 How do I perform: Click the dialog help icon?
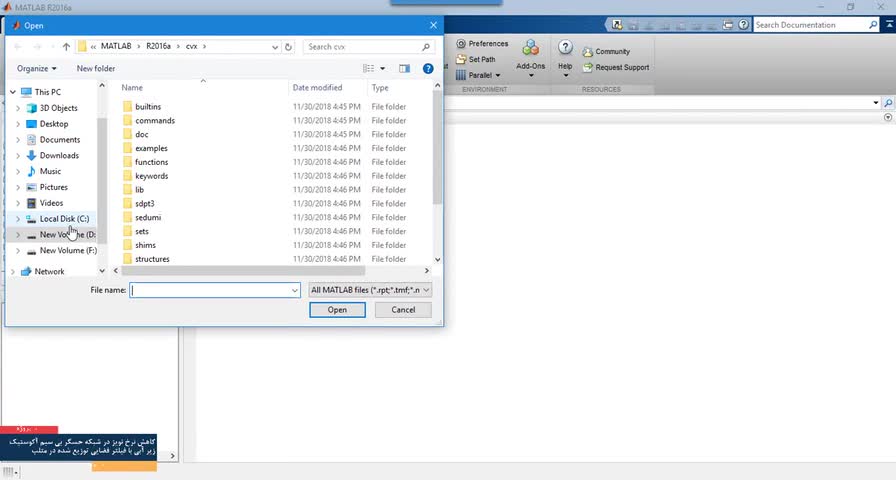(428, 69)
